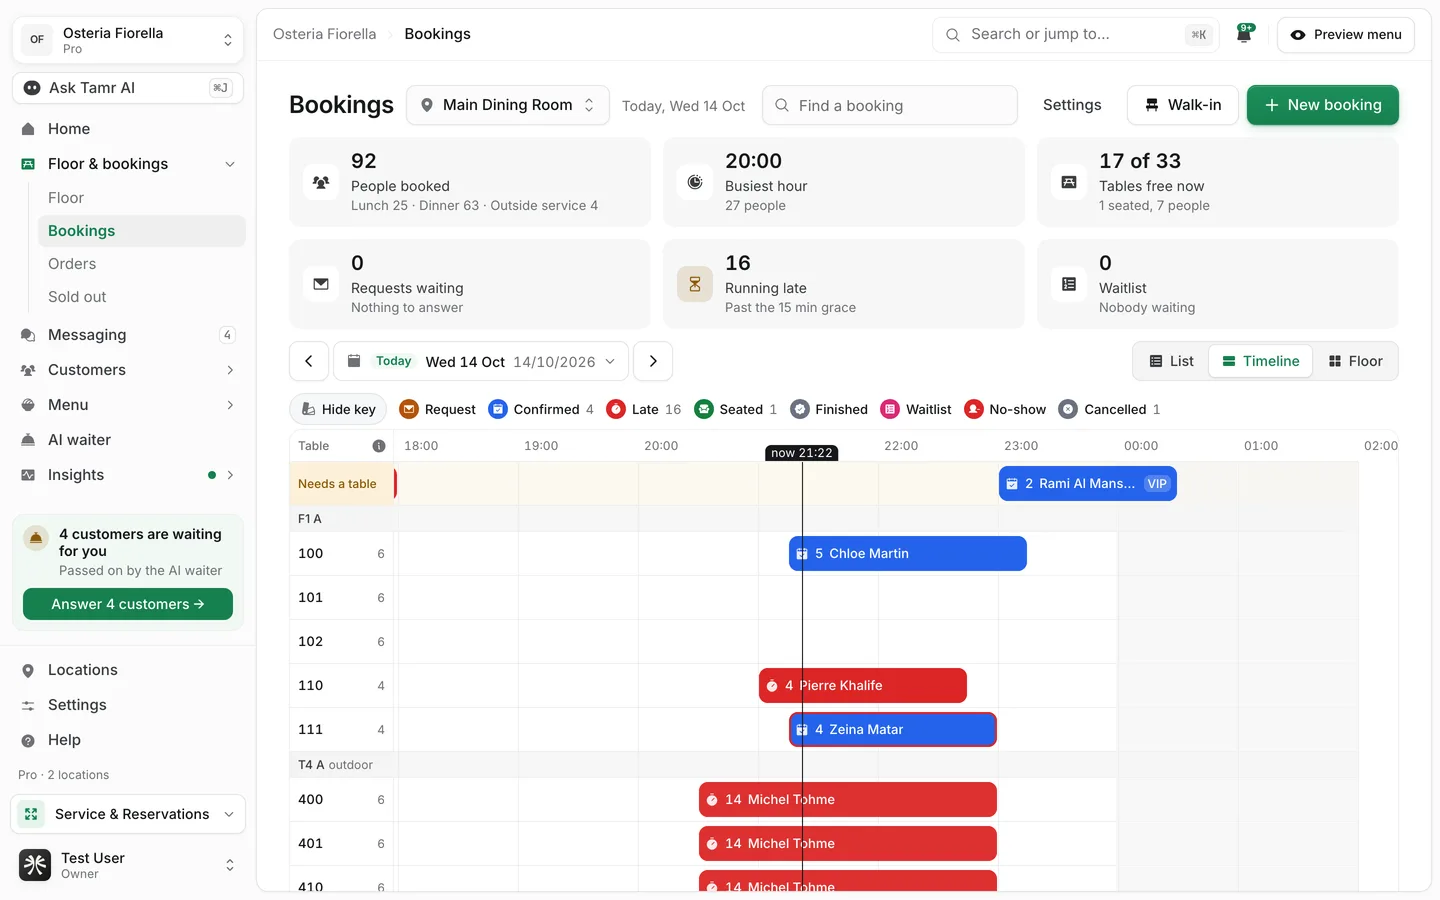Click the Help question icon
Image resolution: width=1440 pixels, height=900 pixels.
pyautogui.click(x=28, y=740)
